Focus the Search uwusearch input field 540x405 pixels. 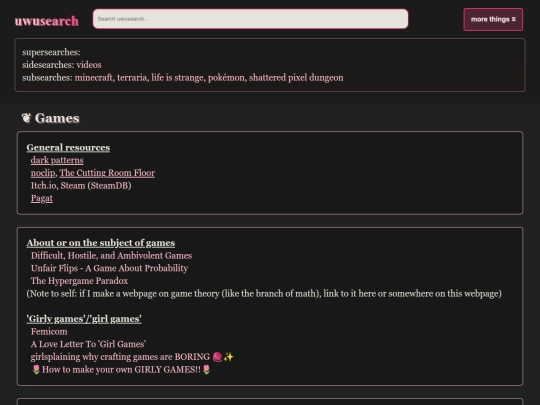[250, 19]
